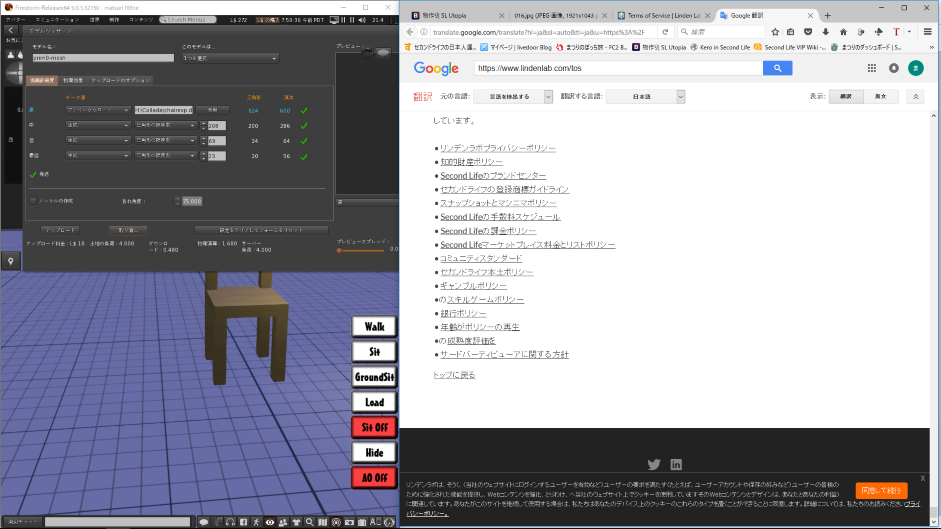Switch to the Terms of Service Firefox tab

click(x=663, y=16)
